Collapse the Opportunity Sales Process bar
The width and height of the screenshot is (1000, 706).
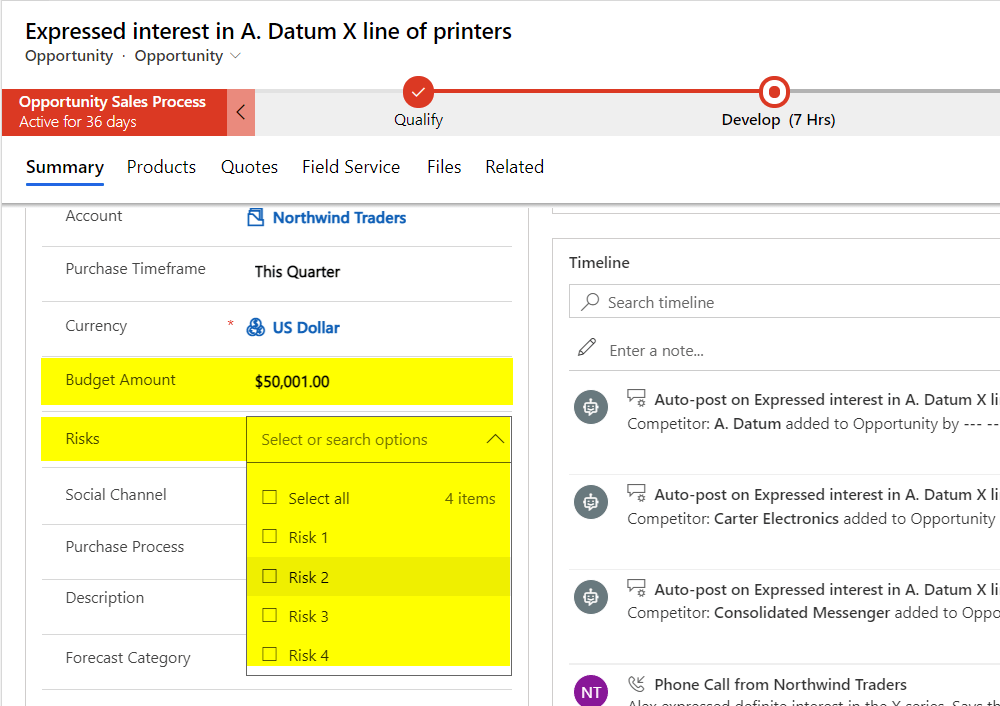[241, 113]
